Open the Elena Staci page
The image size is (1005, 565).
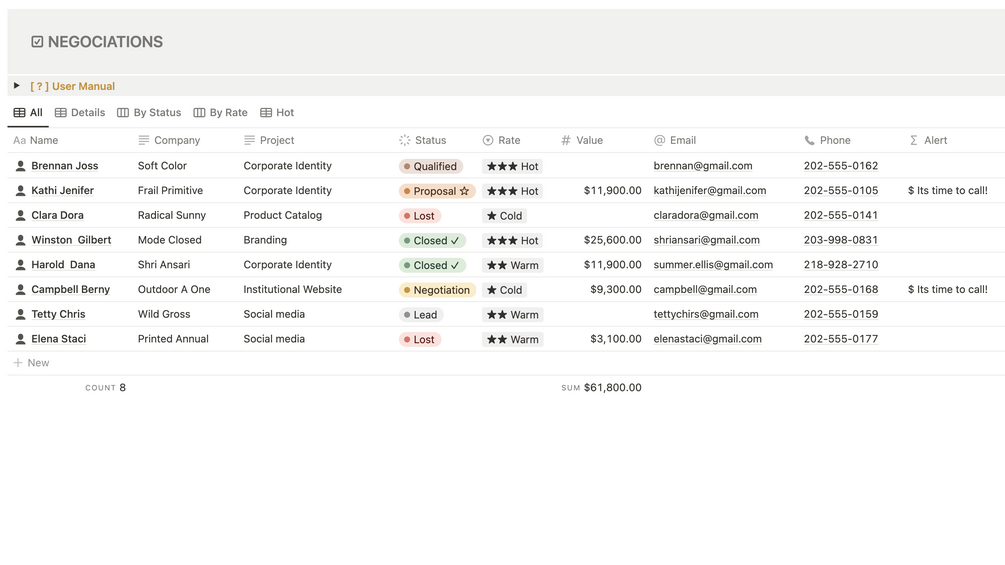pos(58,339)
